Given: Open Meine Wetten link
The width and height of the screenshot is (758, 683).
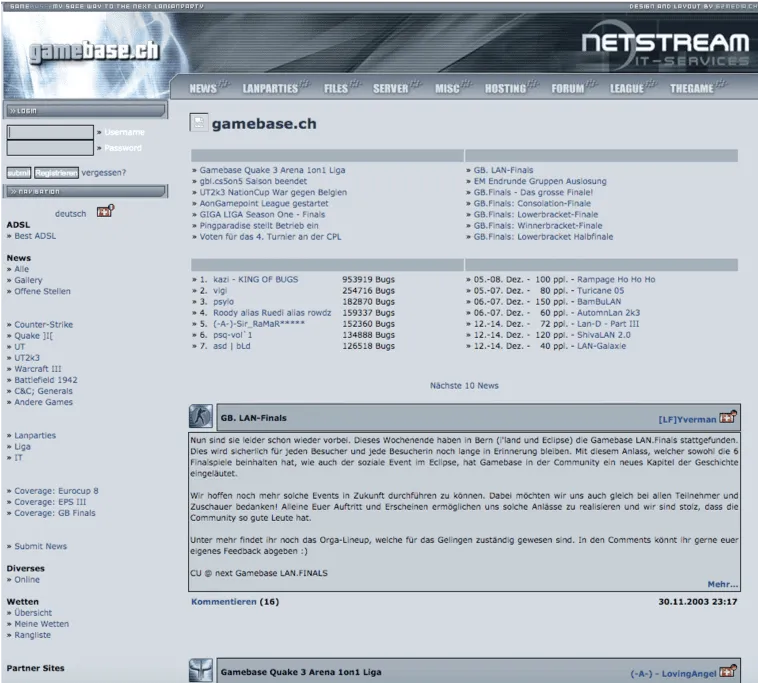Looking at the screenshot, I should (x=42, y=624).
